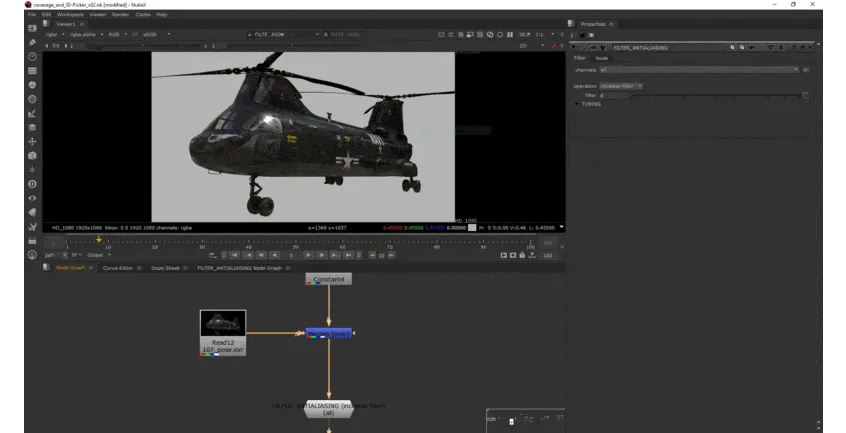846x433 pixels.
Task: Switch to the Node tab in Properties
Action: (601, 58)
